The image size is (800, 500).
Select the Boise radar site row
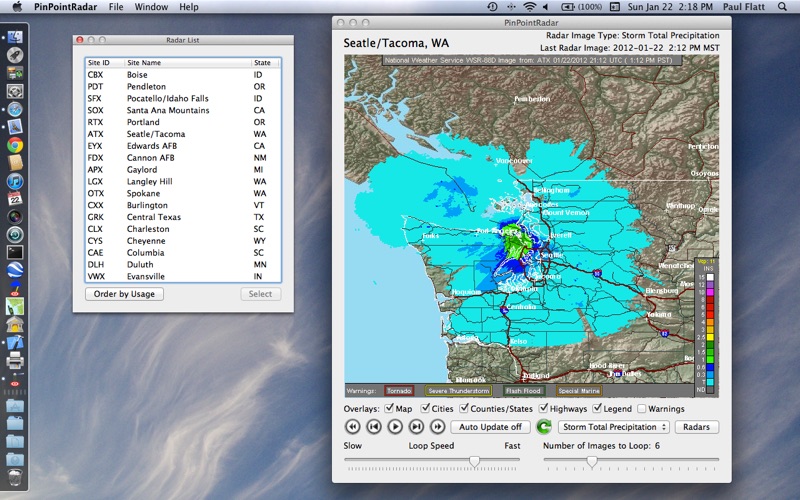coord(183,74)
